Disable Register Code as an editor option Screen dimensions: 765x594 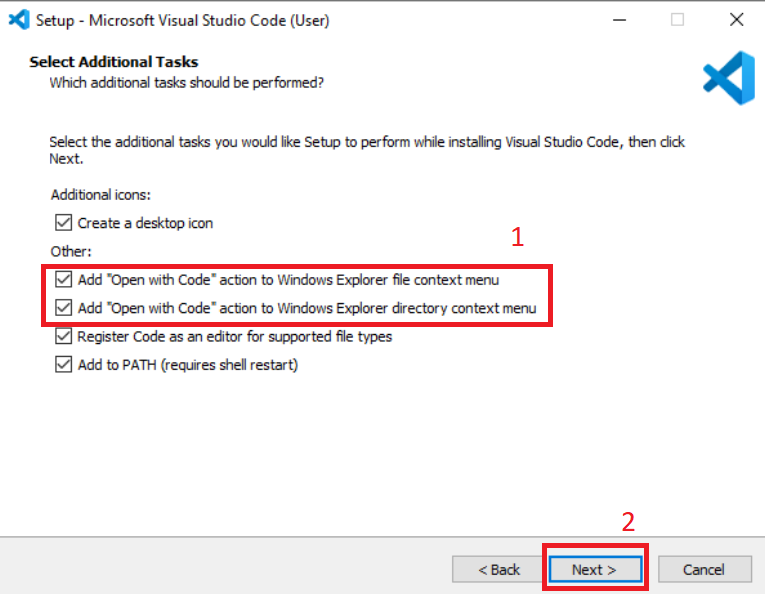pyautogui.click(x=63, y=337)
